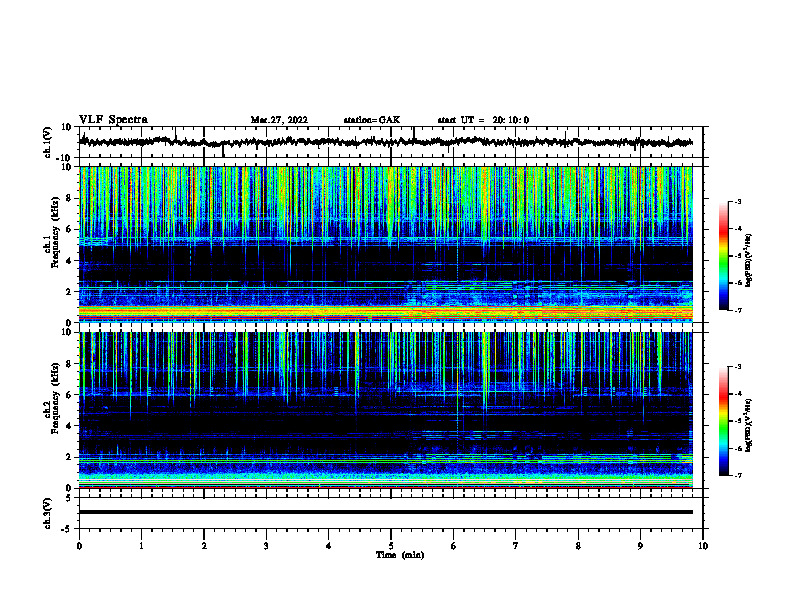This screenshot has height=612, width=792.
Task: Click the "8" kHz tick on ch.1 frequency axis
Action: (69, 198)
